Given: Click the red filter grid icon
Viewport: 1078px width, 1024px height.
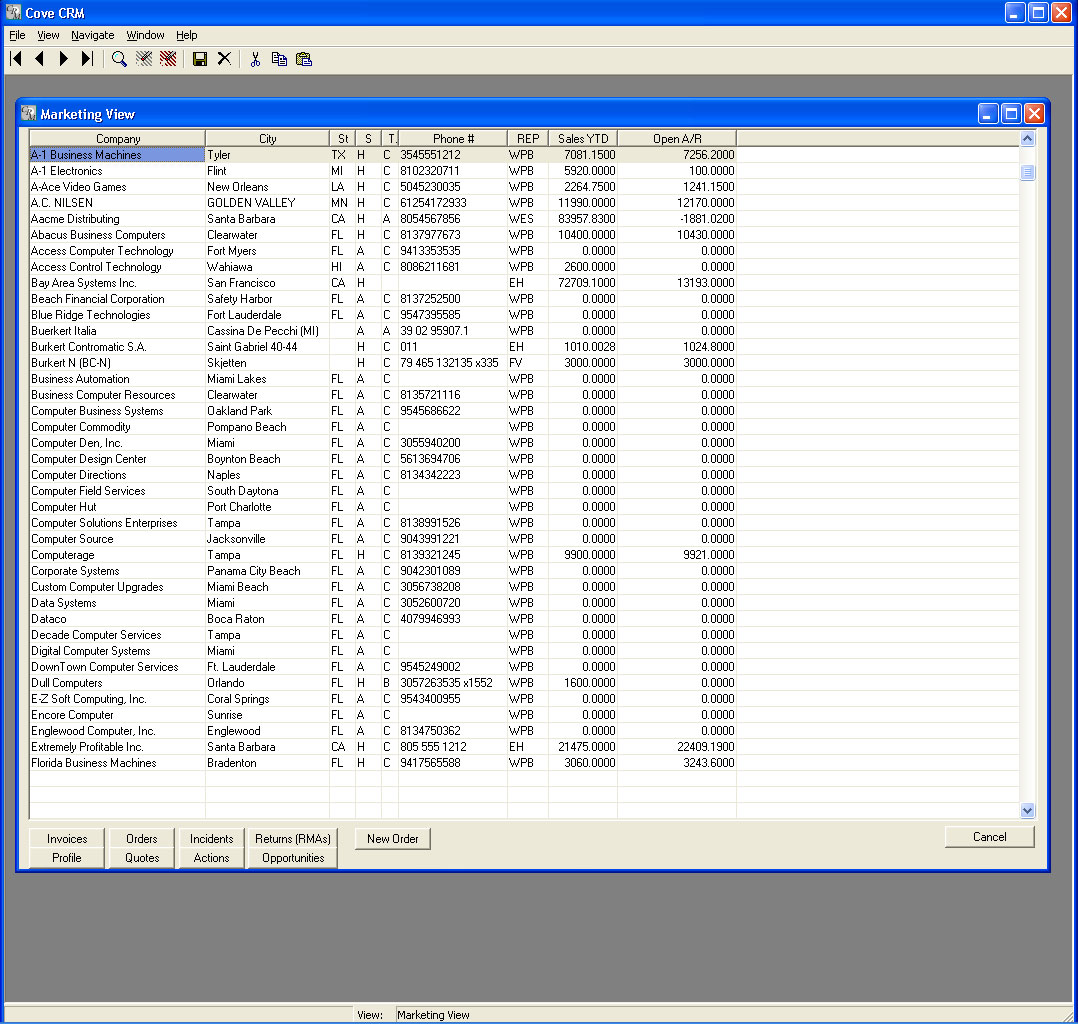Looking at the screenshot, I should (x=168, y=59).
